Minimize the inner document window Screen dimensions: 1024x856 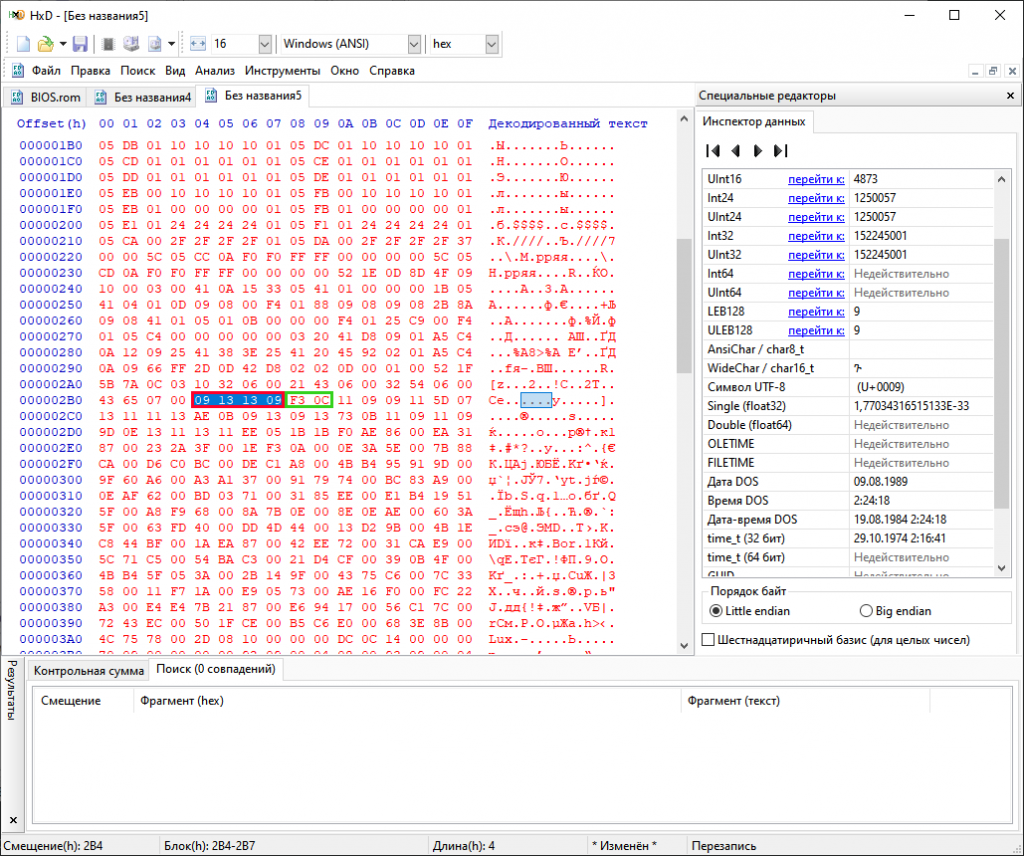click(x=975, y=71)
